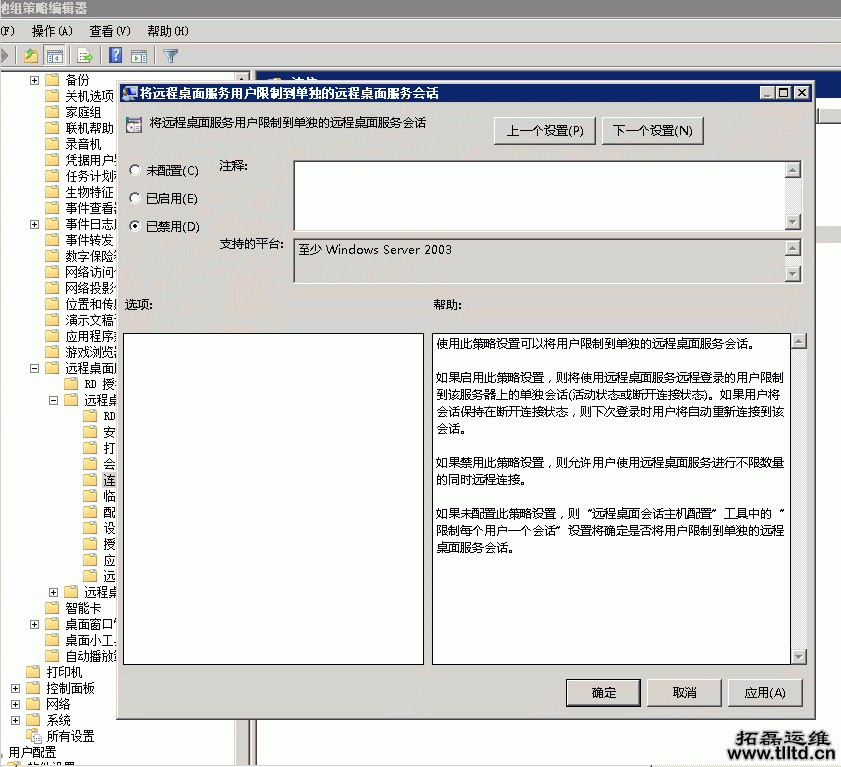
Task: Click the forward navigation arrow icon
Action: [x=4, y=55]
